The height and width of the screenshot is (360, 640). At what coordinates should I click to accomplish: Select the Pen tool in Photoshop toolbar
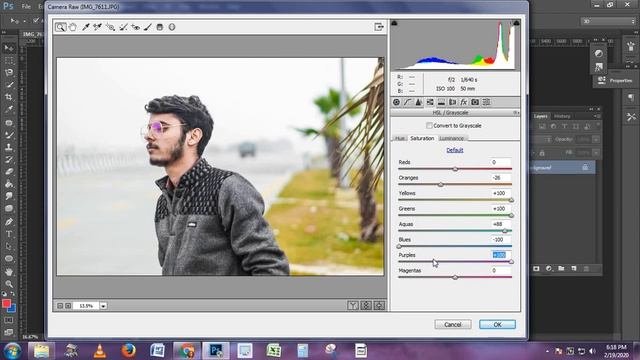(x=9, y=222)
